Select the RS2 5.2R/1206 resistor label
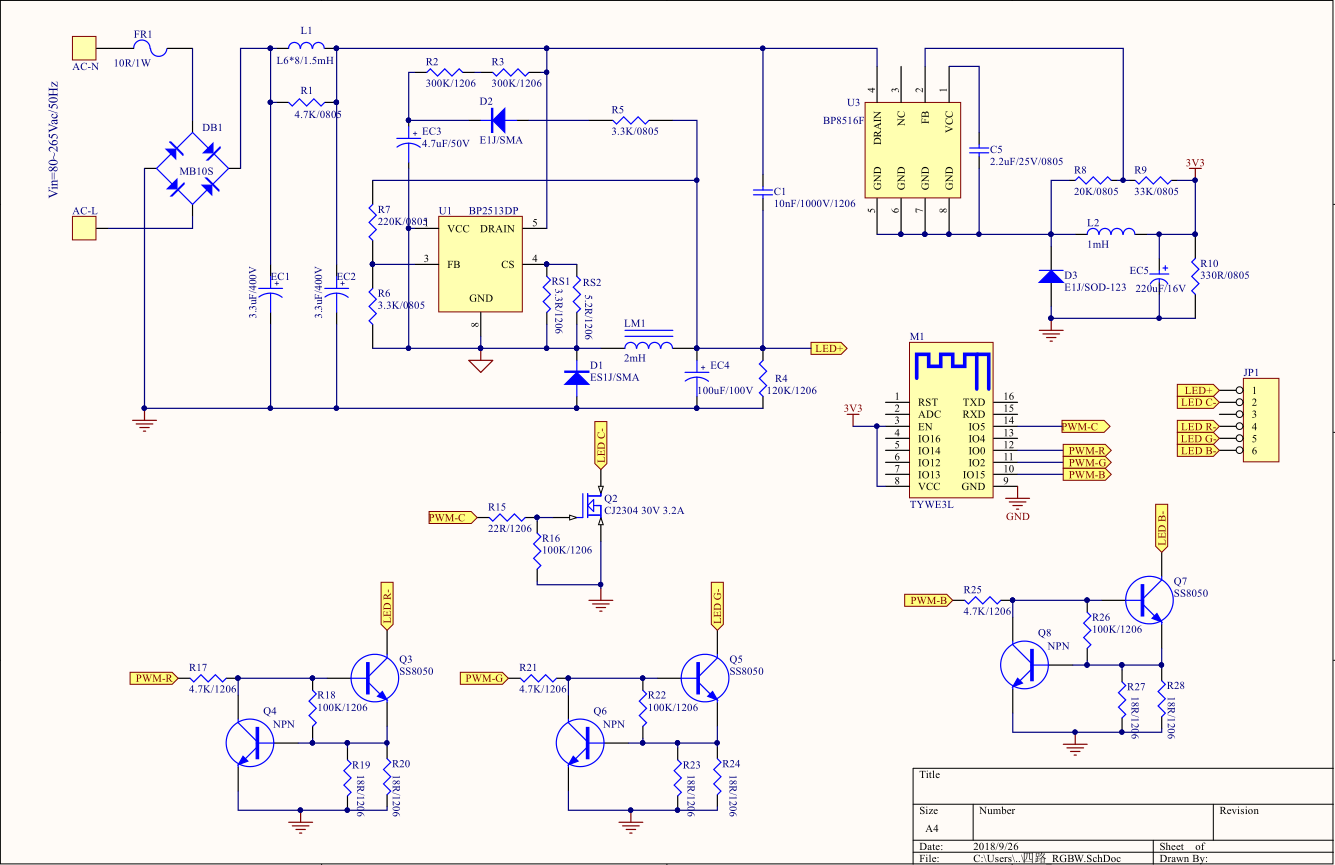The image size is (1335, 865). (x=590, y=310)
